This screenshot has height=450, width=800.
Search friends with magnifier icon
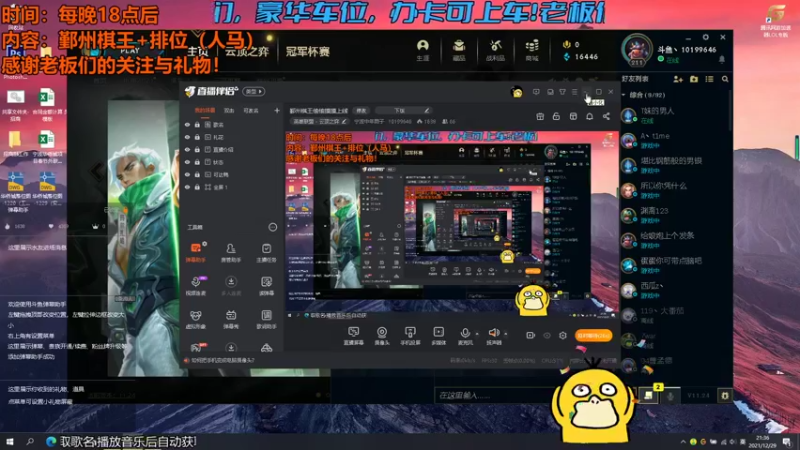click(x=725, y=79)
